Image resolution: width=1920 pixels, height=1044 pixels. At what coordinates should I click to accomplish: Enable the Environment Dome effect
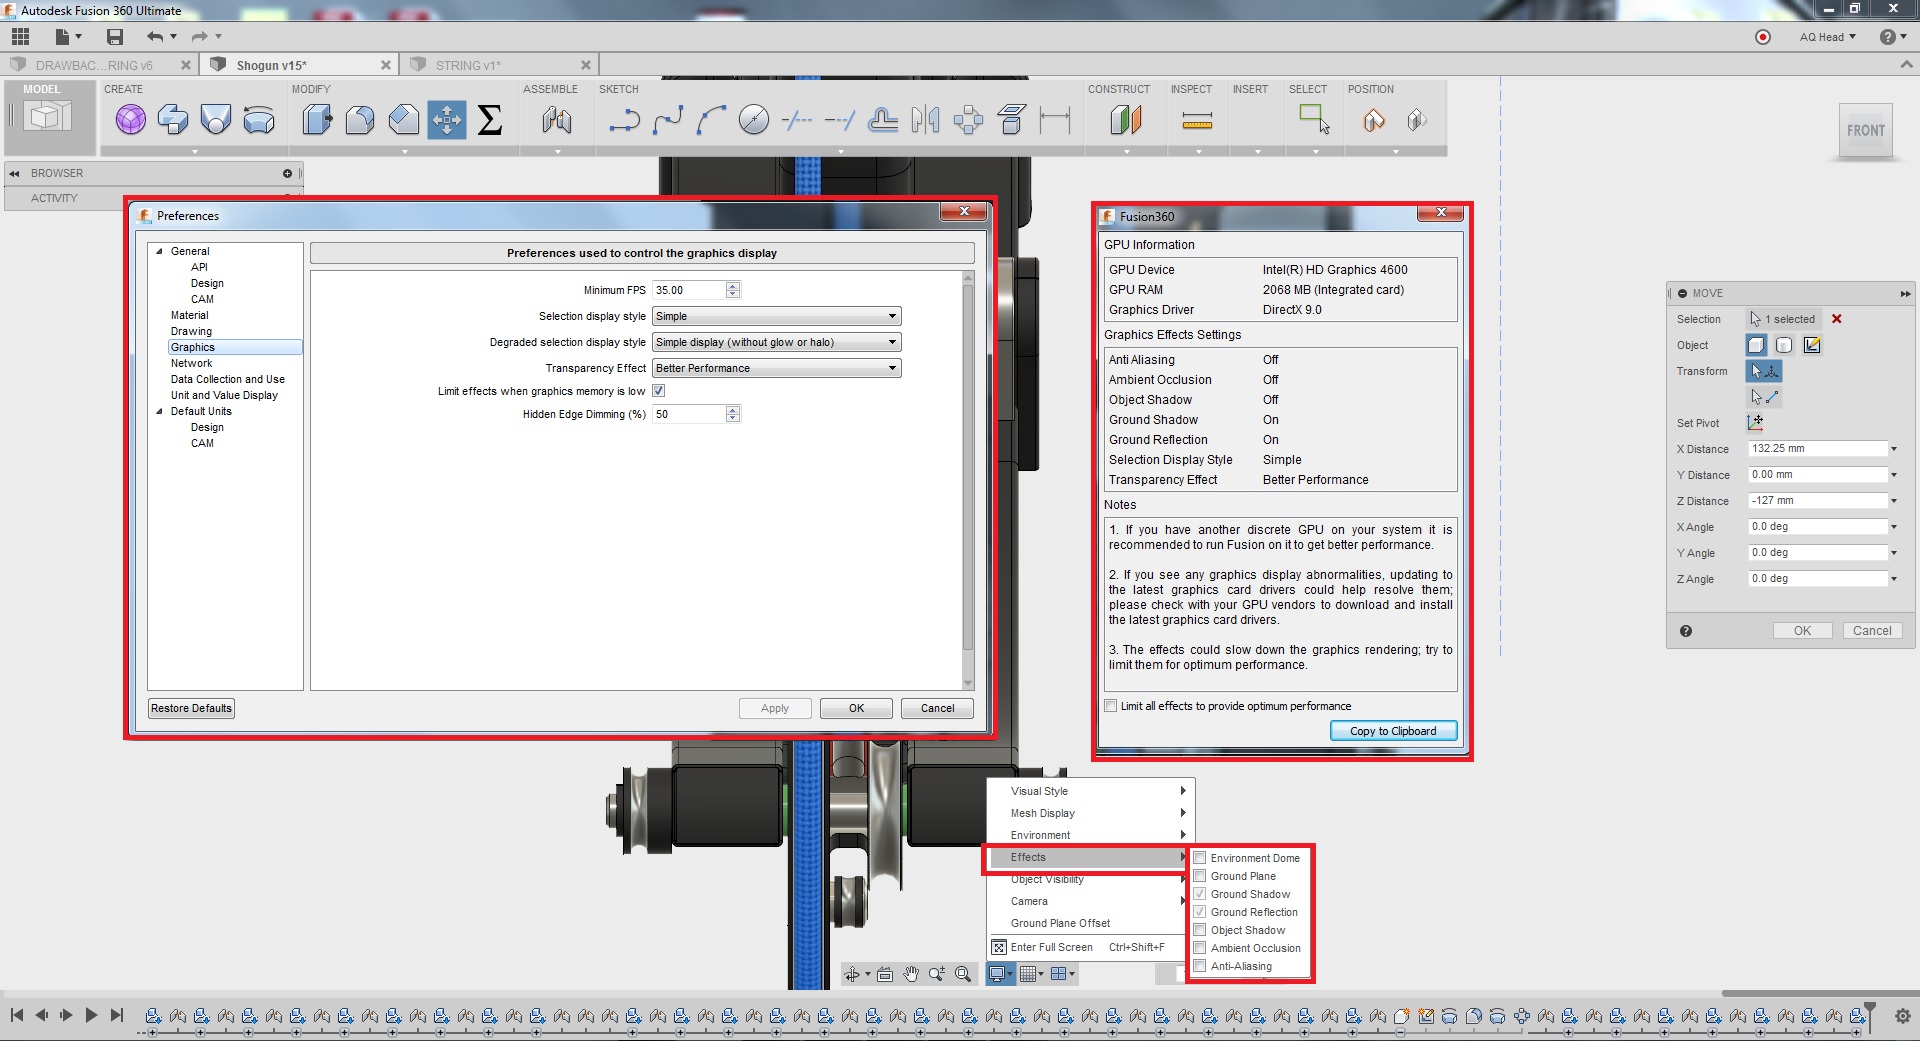click(1200, 858)
